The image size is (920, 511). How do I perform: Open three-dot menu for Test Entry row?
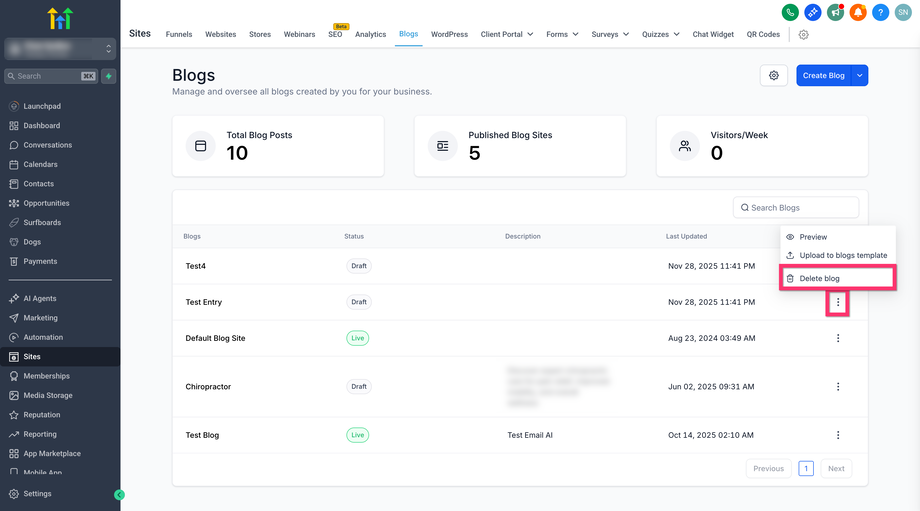click(x=838, y=302)
